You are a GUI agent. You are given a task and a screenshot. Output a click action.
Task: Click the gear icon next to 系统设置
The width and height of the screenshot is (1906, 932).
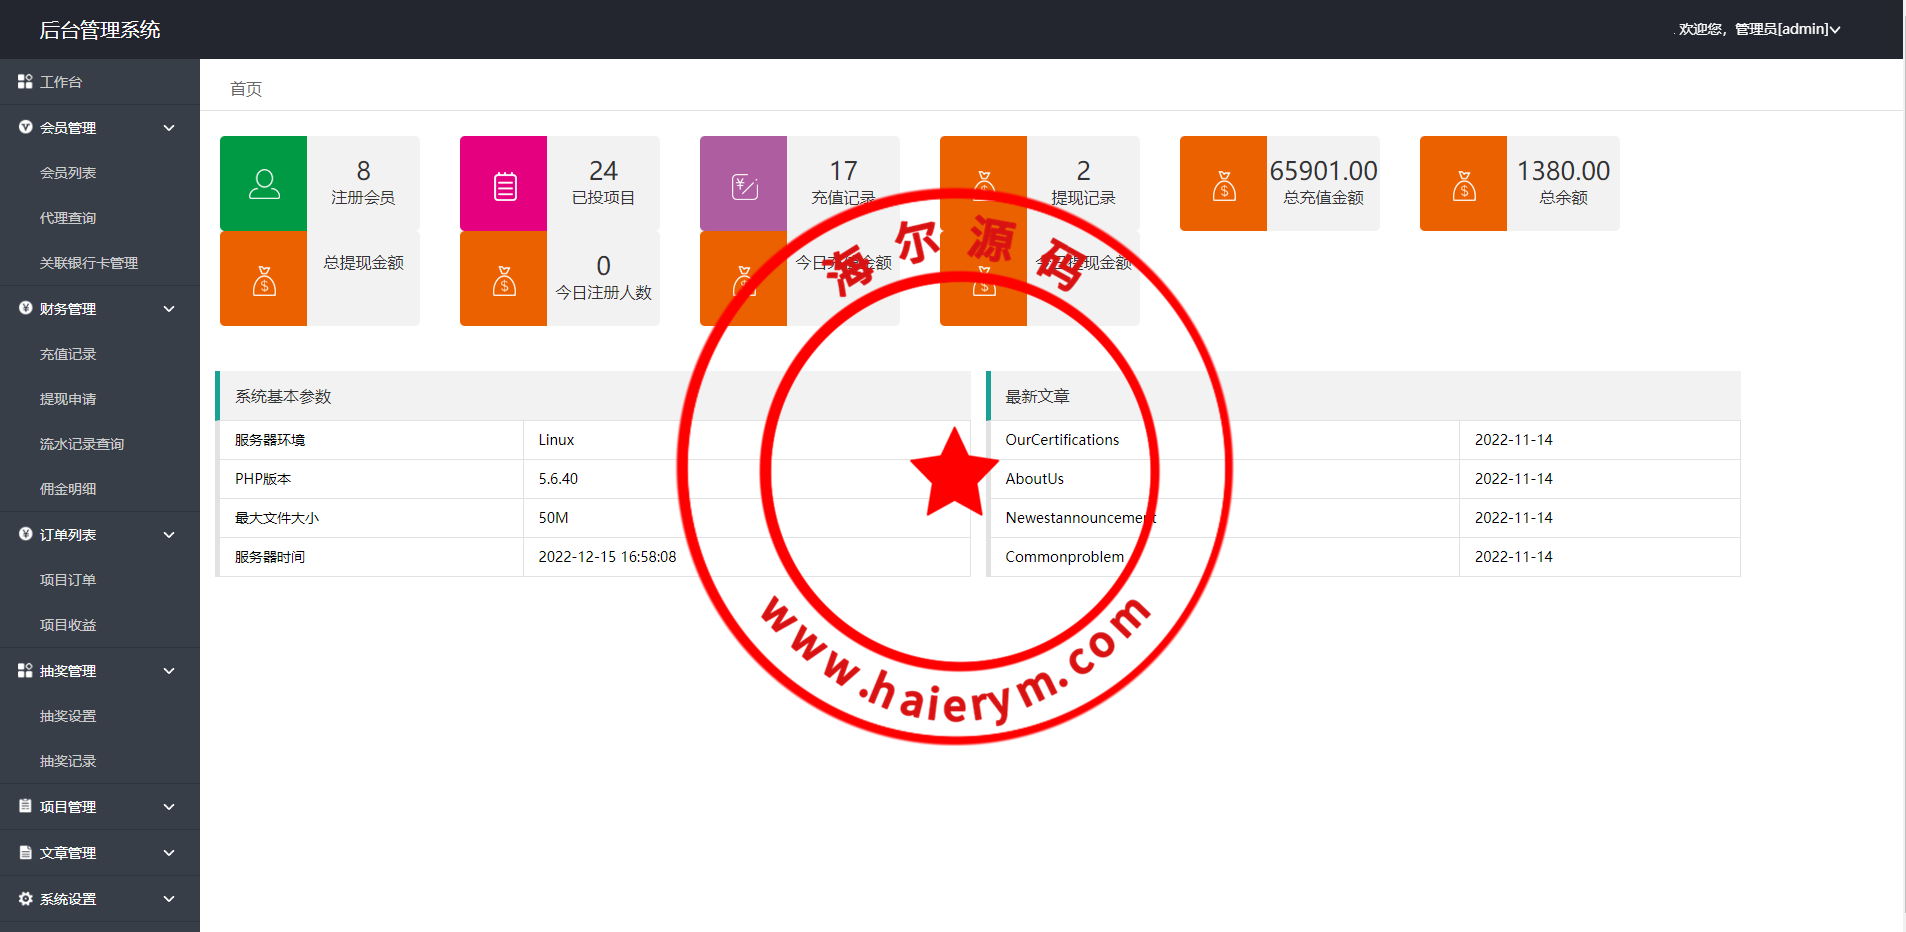(x=25, y=899)
